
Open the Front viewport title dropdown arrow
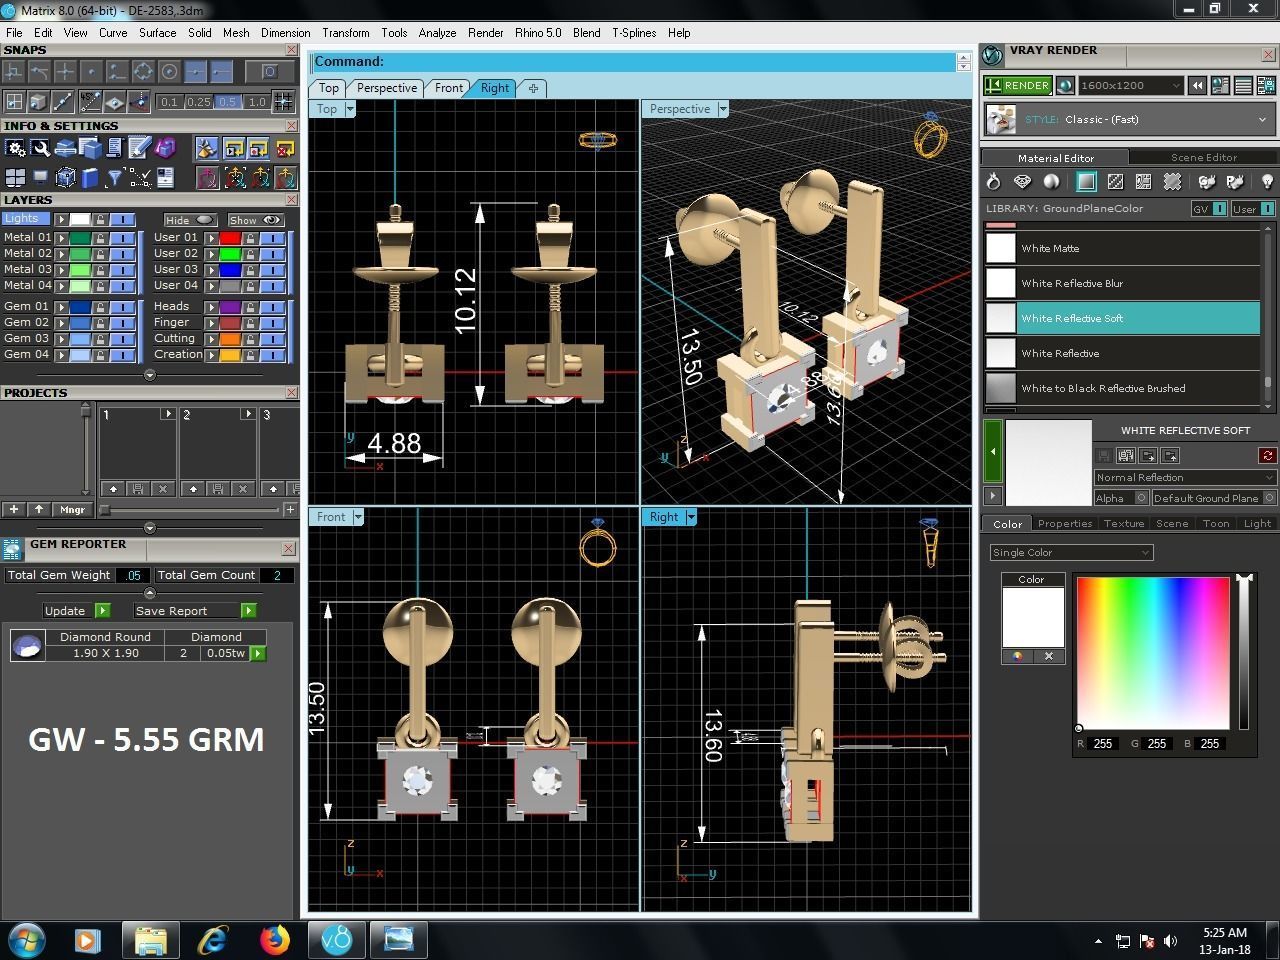pos(358,517)
